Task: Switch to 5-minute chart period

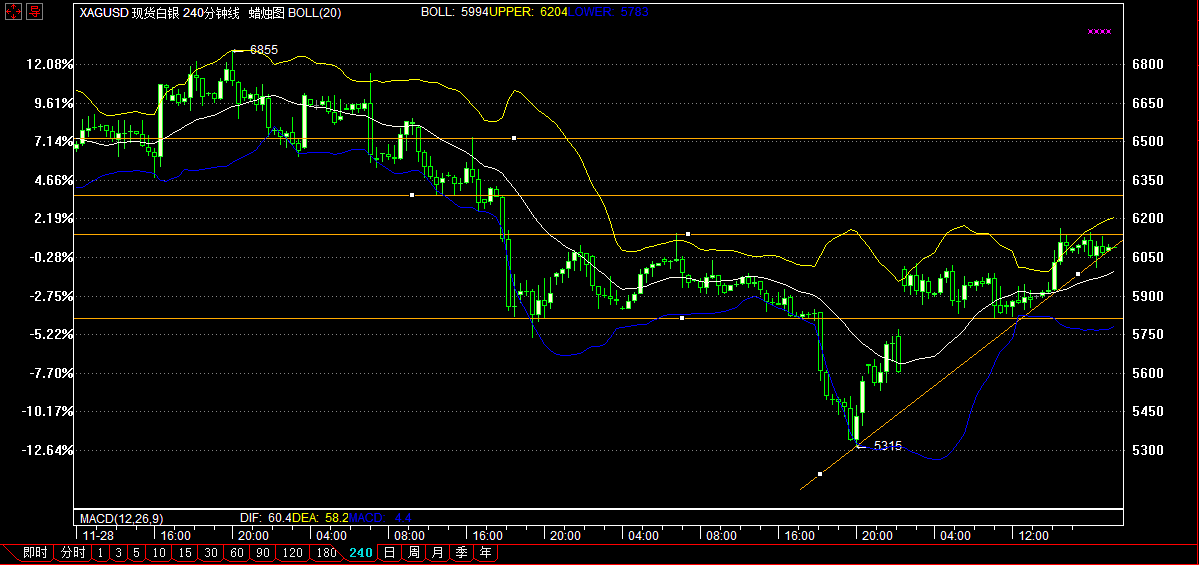Action: click(136, 552)
